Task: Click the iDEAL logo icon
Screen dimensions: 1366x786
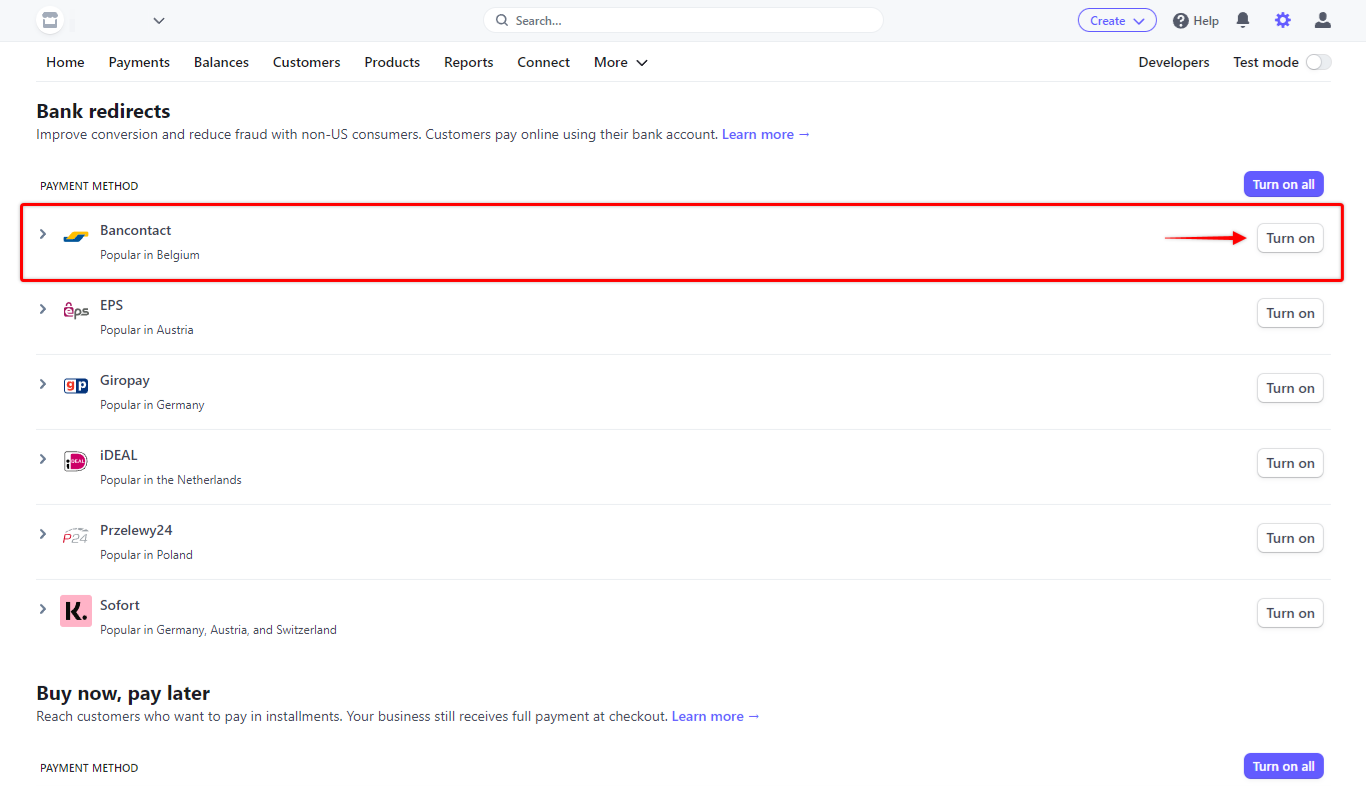Action: [x=76, y=461]
